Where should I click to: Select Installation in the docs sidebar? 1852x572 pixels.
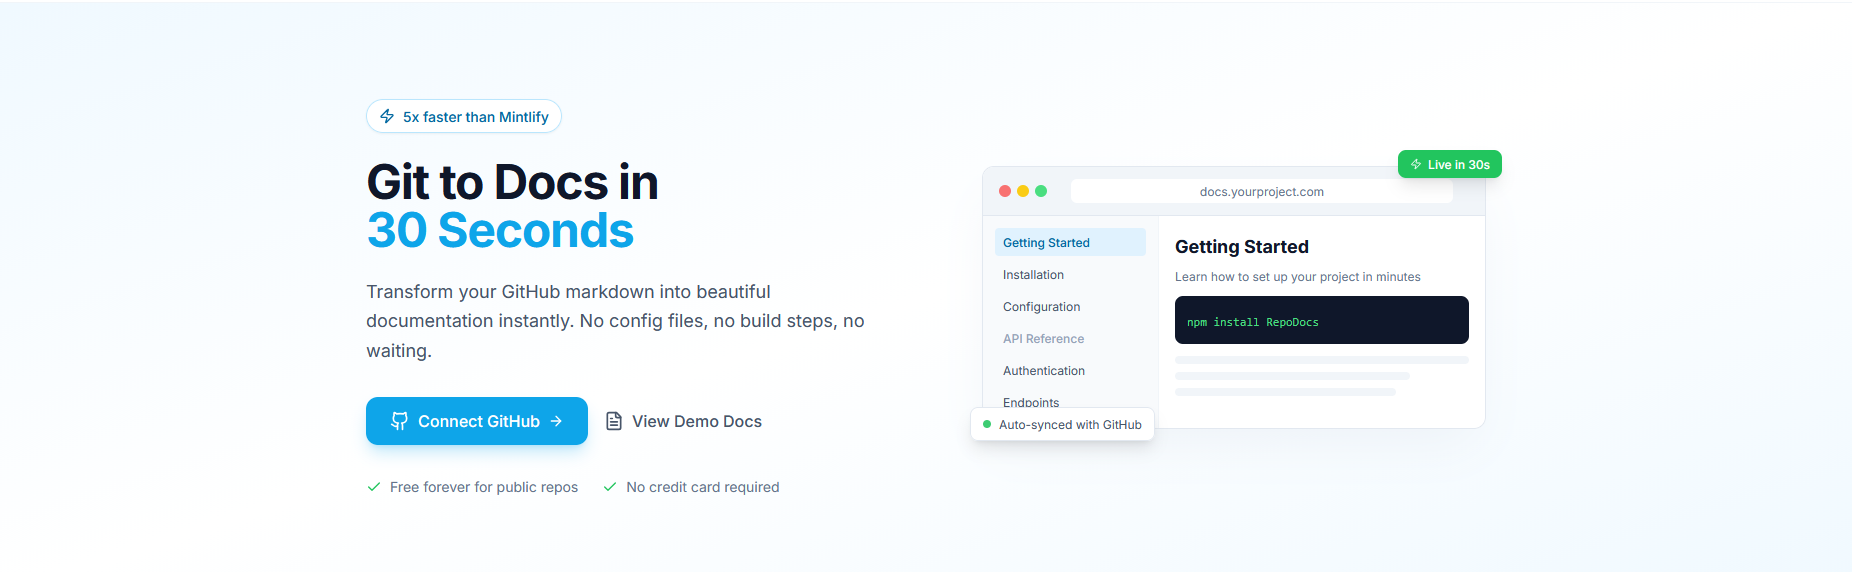(x=1070, y=274)
